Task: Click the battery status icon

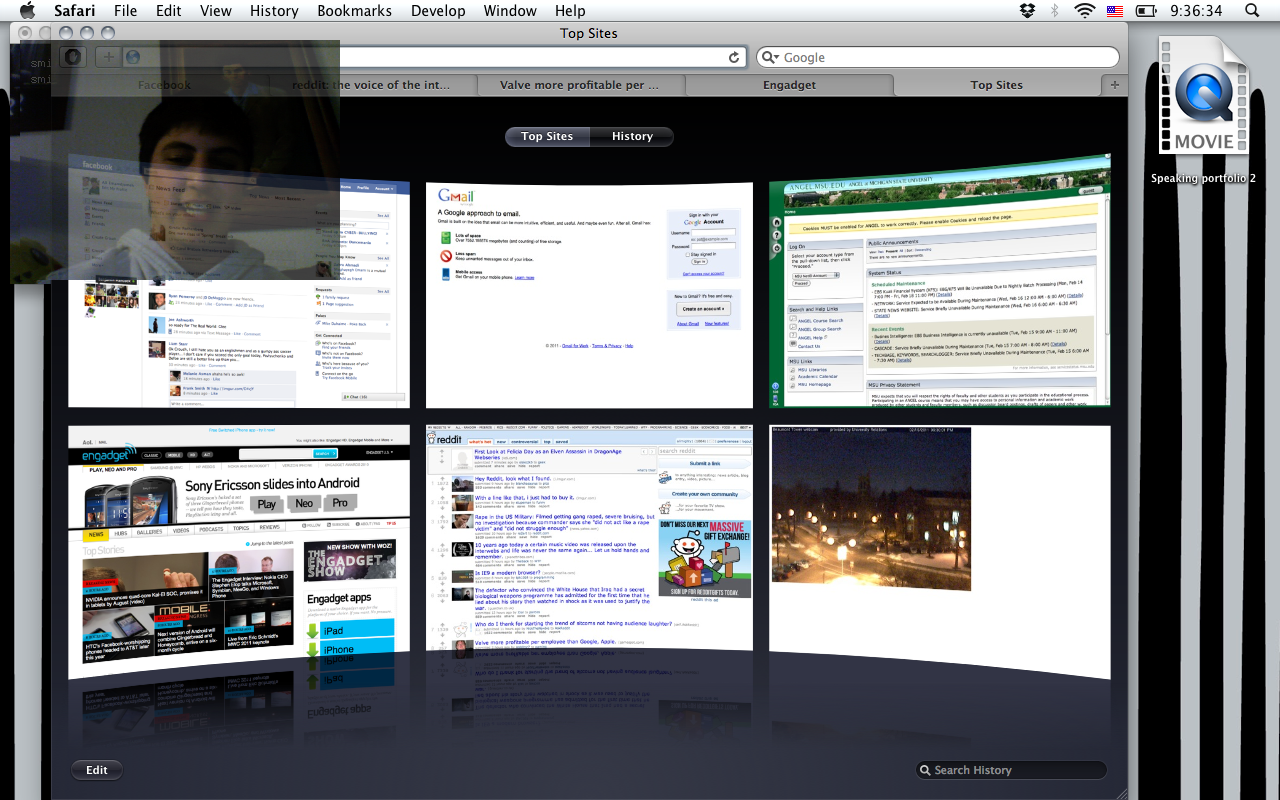Action: point(1147,11)
